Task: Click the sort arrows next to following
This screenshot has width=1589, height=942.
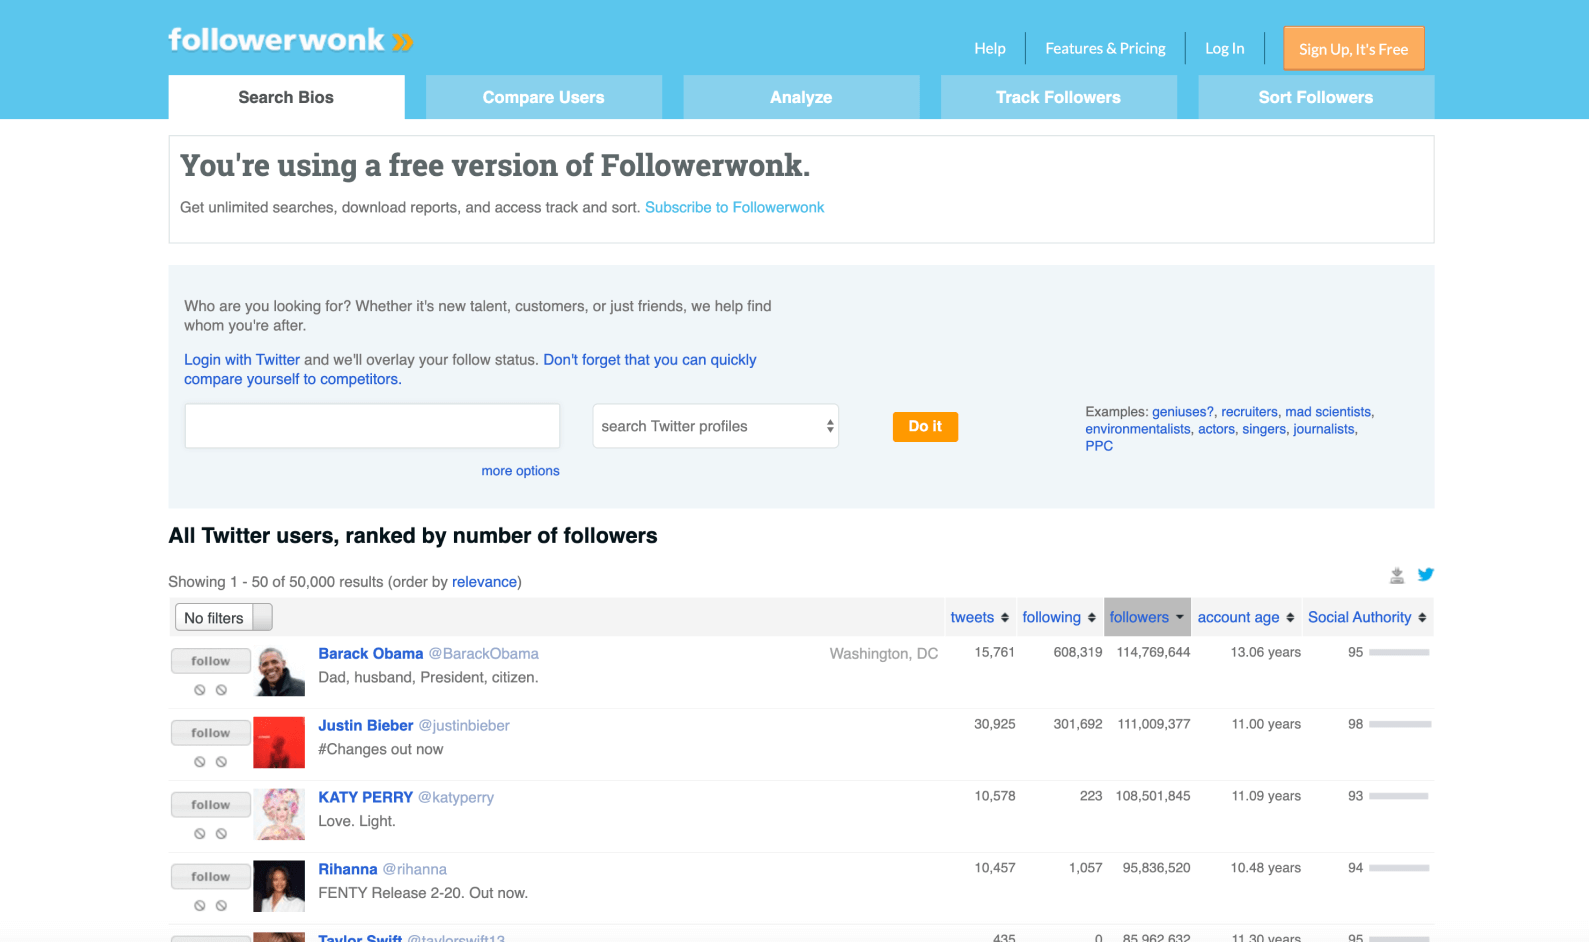Action: coord(1092,618)
